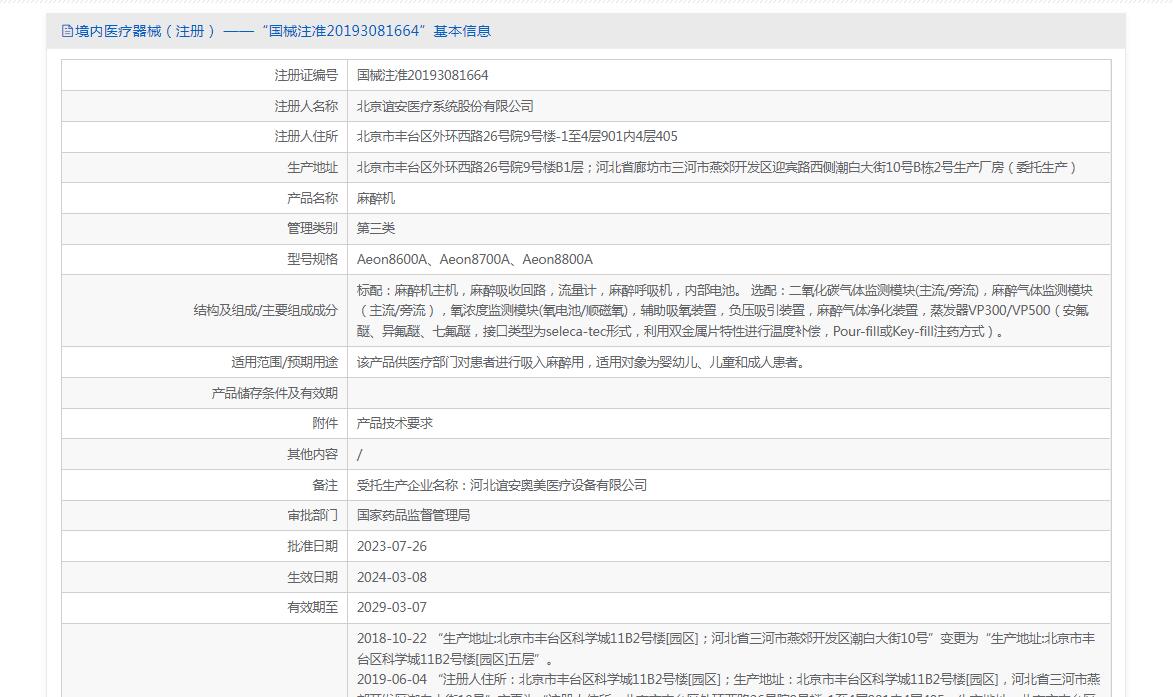Click the model specification Aeon8600A、Aeon8700A、Aeon8800A

pos(474,259)
